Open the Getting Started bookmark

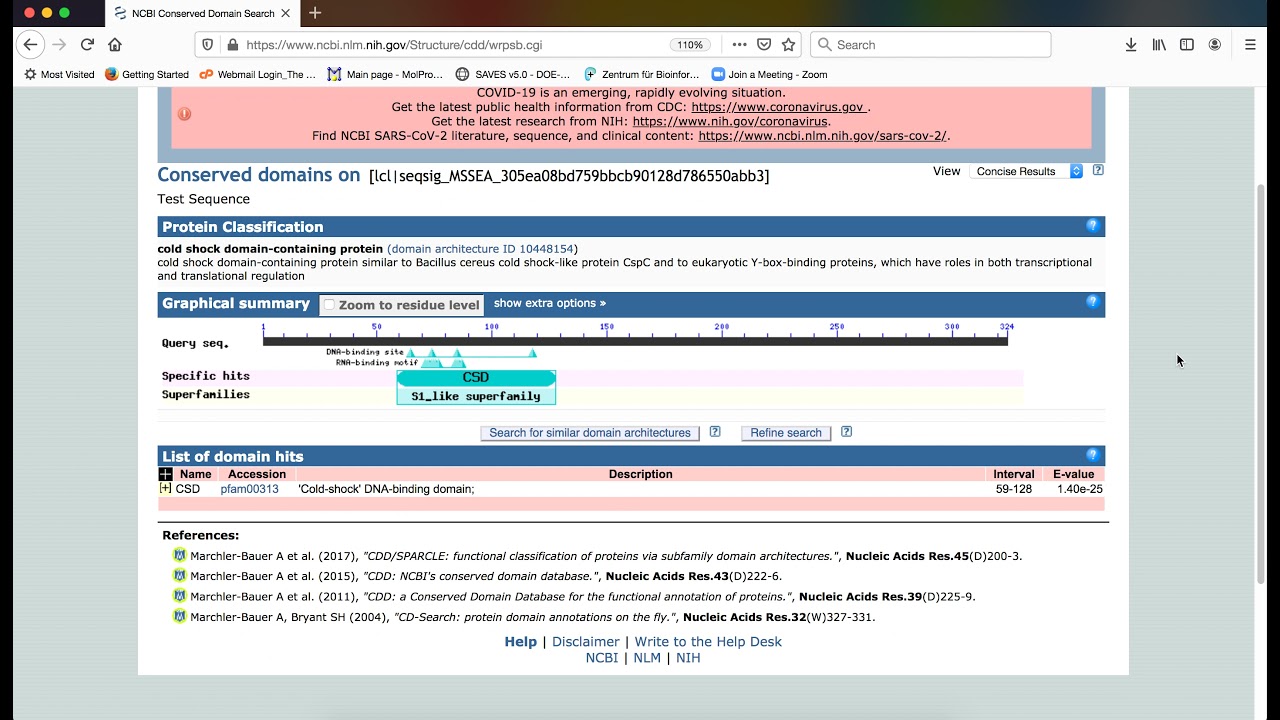pos(147,74)
